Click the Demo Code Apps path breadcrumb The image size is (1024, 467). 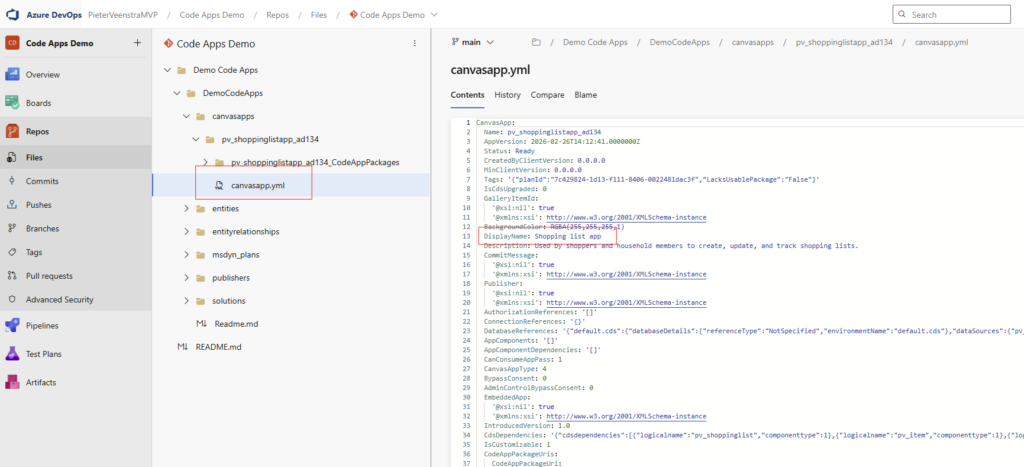tap(595, 42)
